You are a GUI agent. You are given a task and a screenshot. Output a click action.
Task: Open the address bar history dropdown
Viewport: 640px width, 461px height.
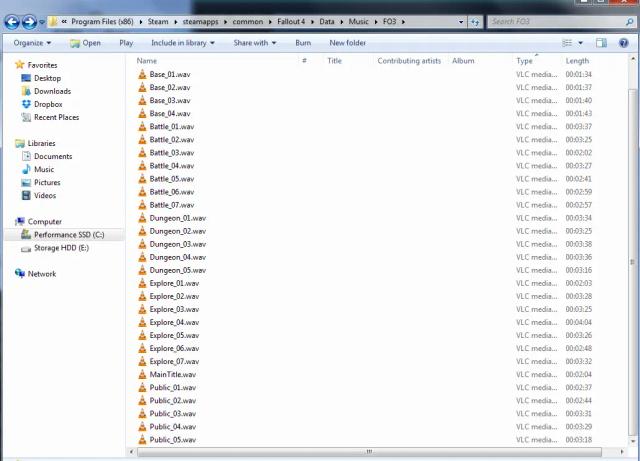461,22
